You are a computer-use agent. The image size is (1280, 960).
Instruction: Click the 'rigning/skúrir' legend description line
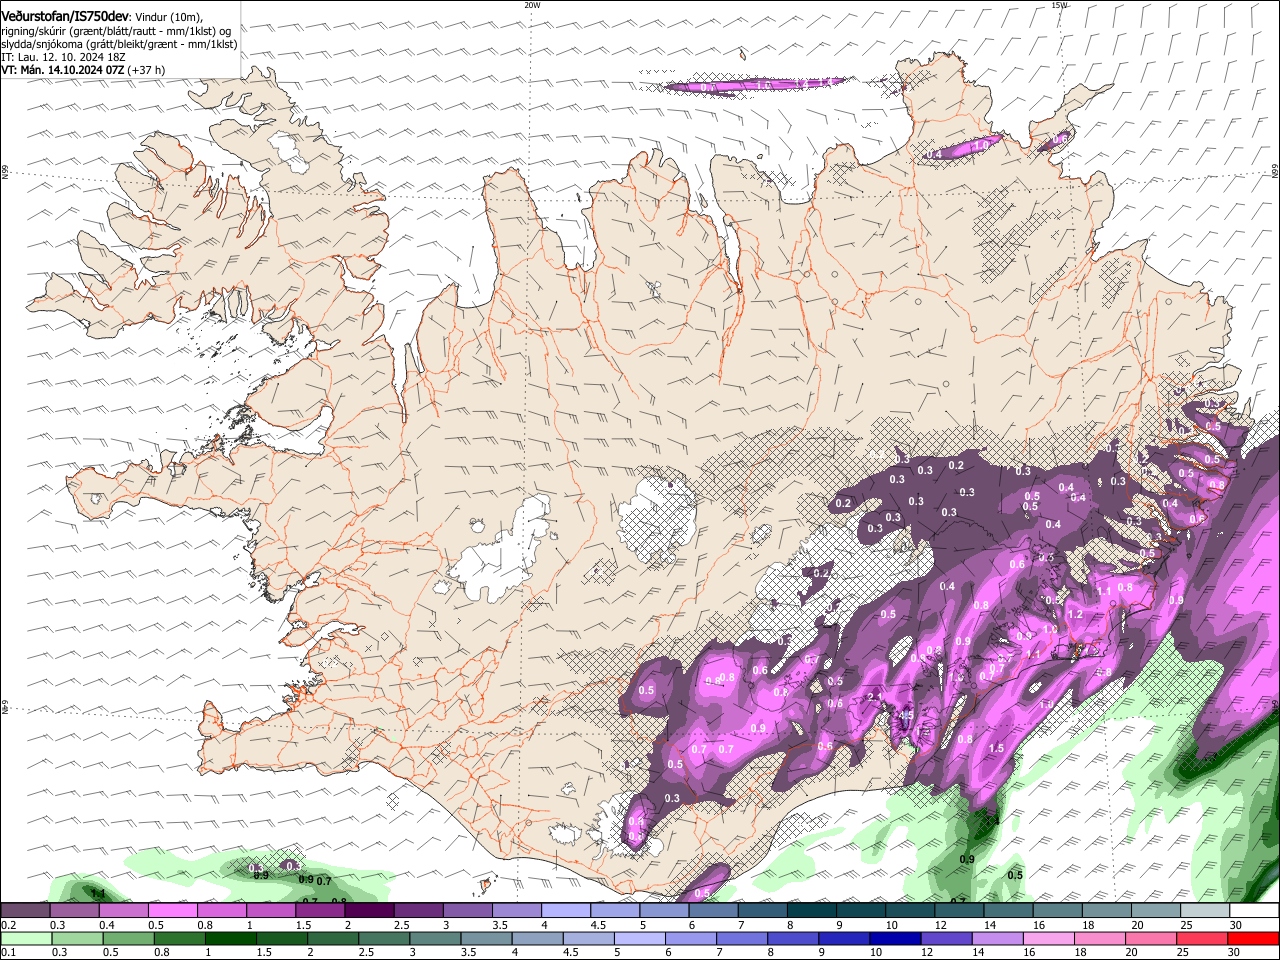pyautogui.click(x=117, y=31)
